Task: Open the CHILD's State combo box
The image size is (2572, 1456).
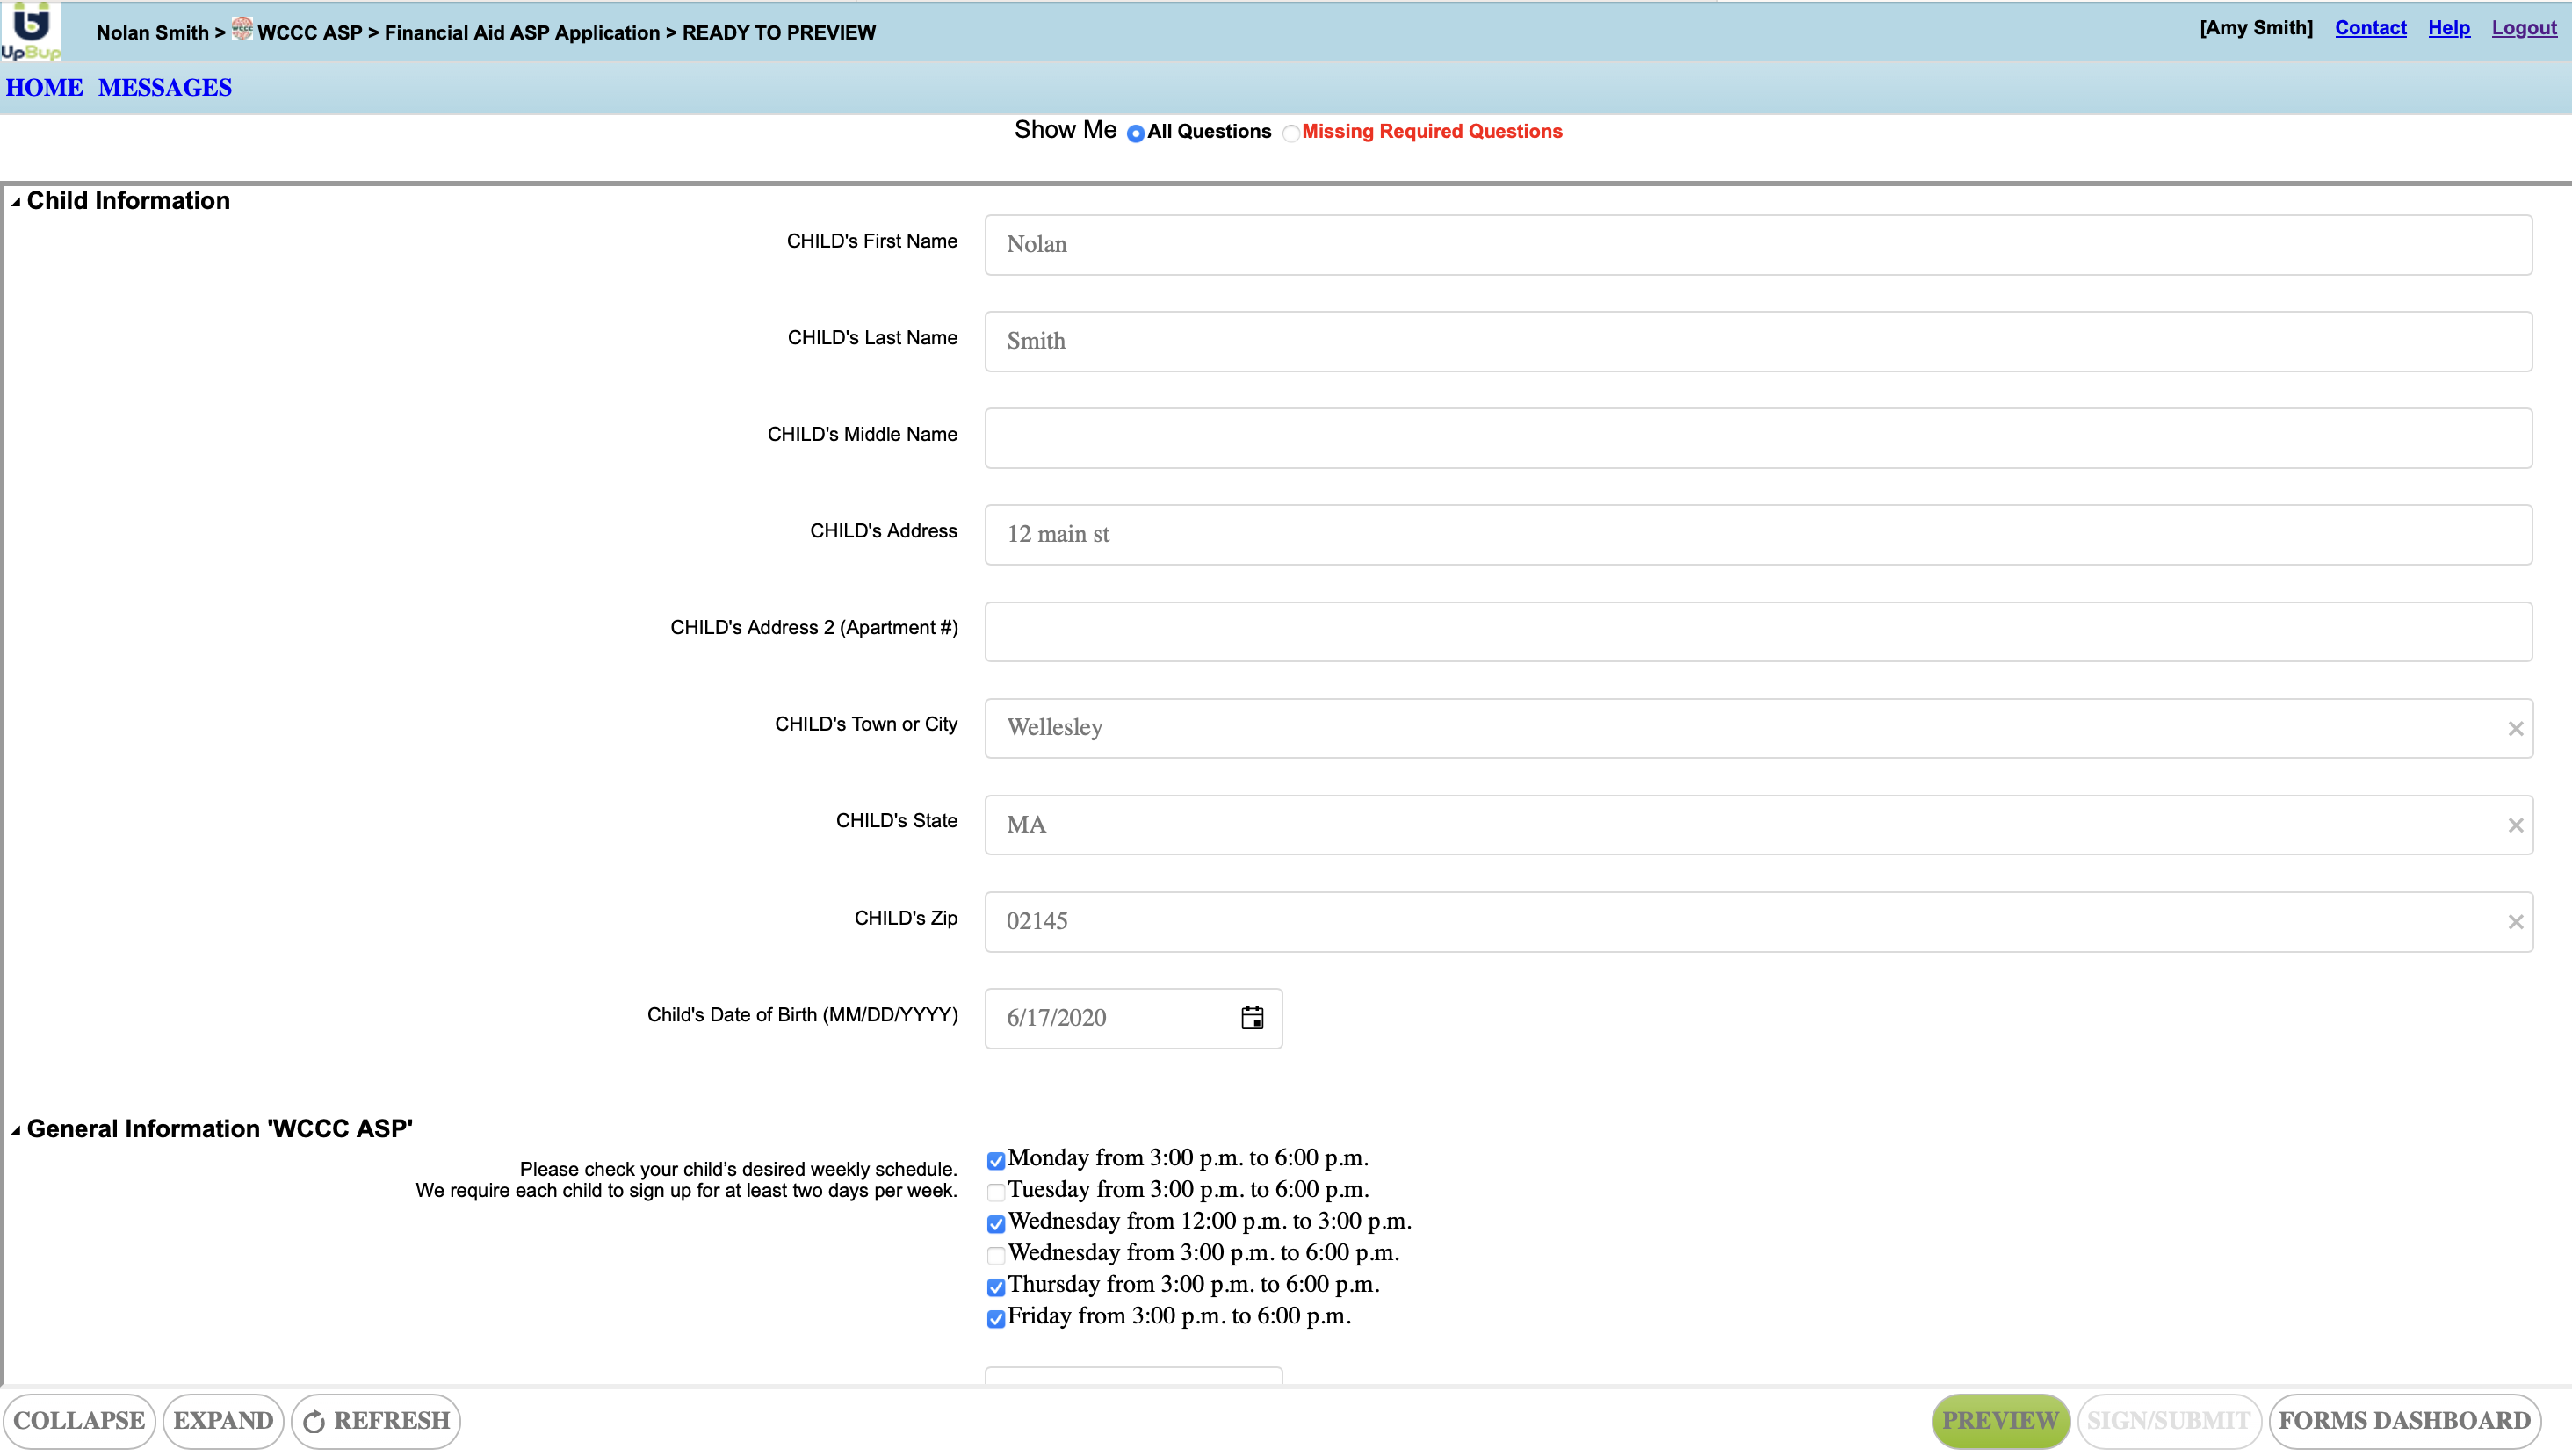Action: pyautogui.click(x=1740, y=825)
